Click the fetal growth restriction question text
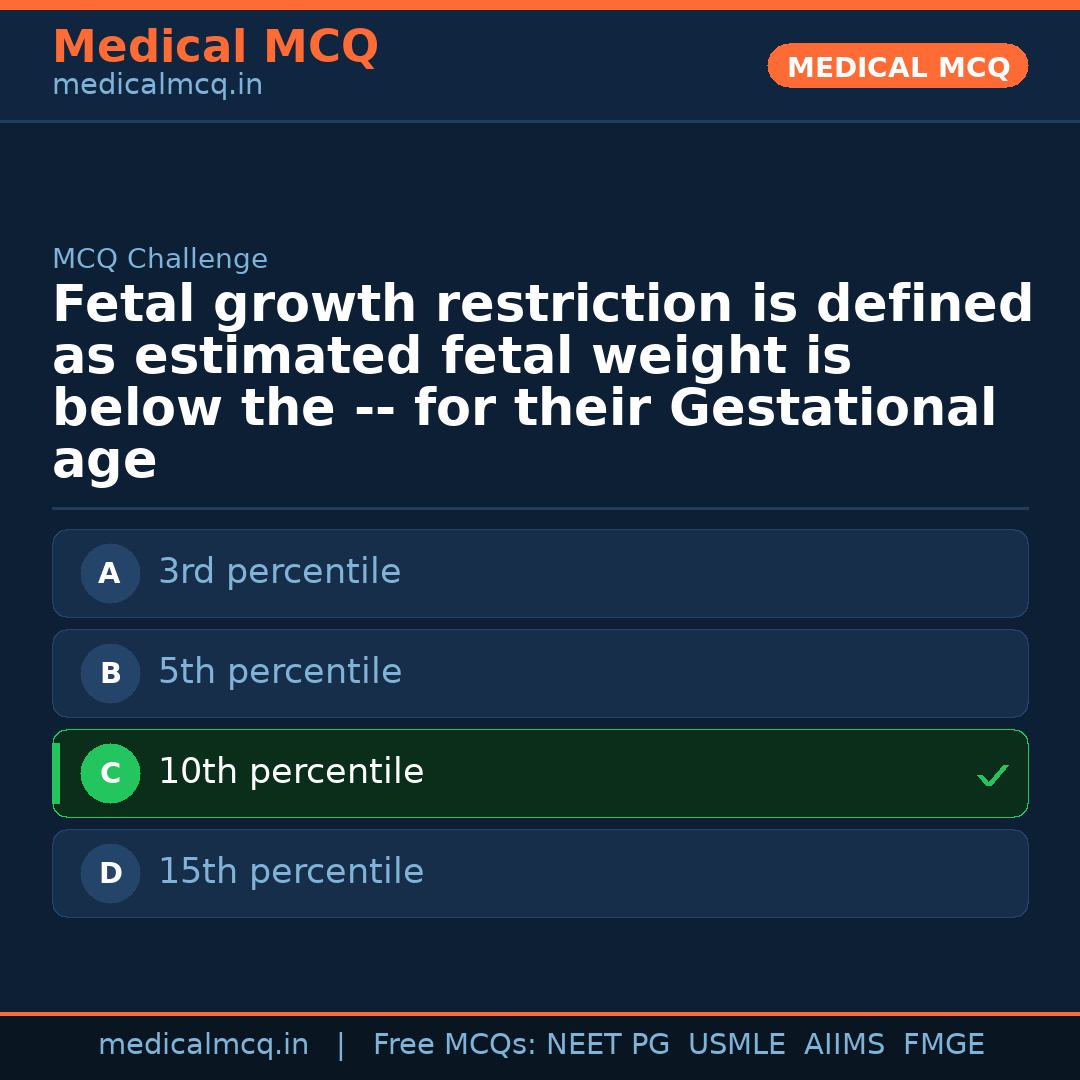The width and height of the screenshot is (1080, 1080). pyautogui.click(x=540, y=382)
